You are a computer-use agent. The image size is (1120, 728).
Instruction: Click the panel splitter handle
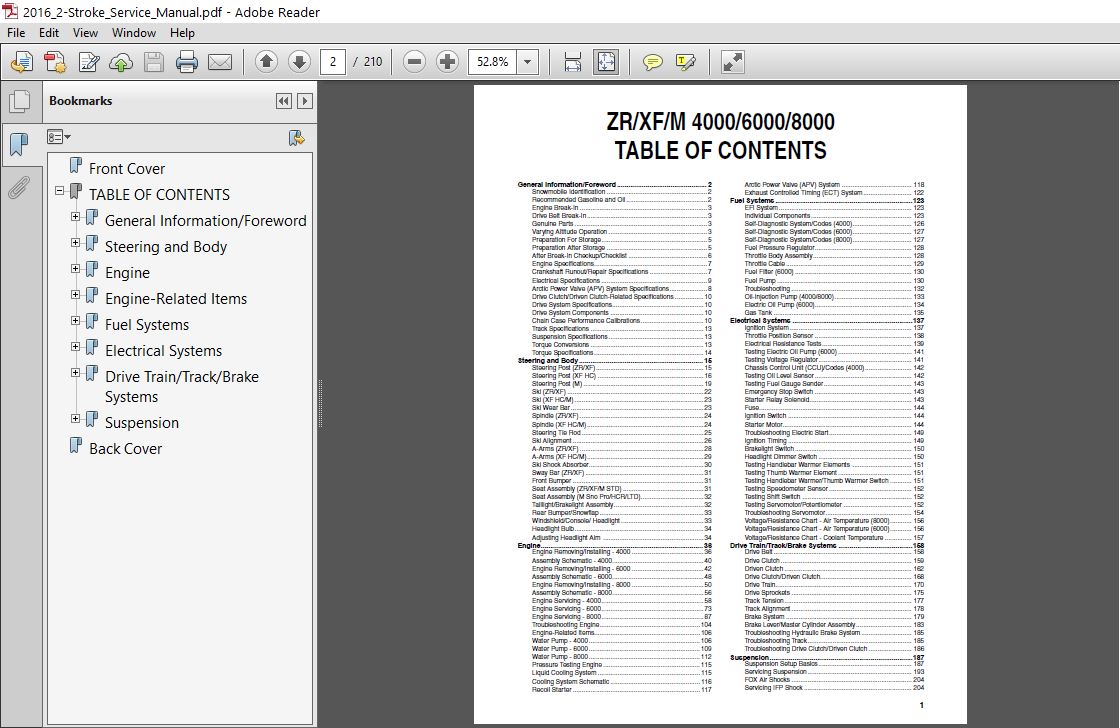[320, 404]
